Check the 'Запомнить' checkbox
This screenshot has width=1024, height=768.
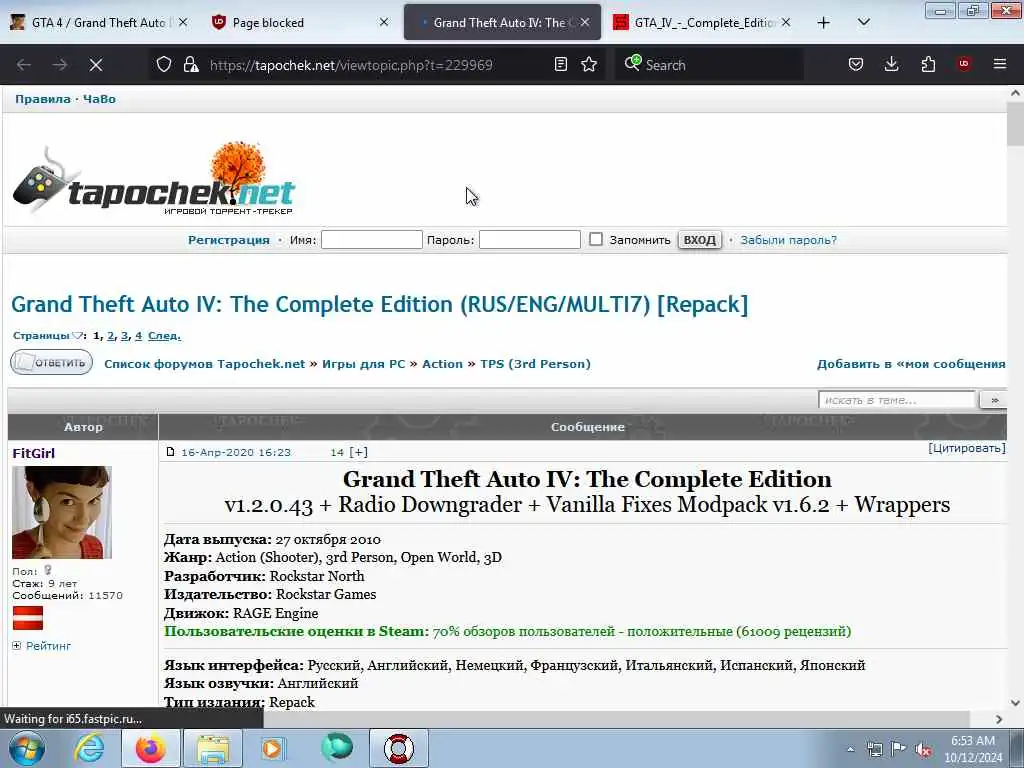(596, 239)
